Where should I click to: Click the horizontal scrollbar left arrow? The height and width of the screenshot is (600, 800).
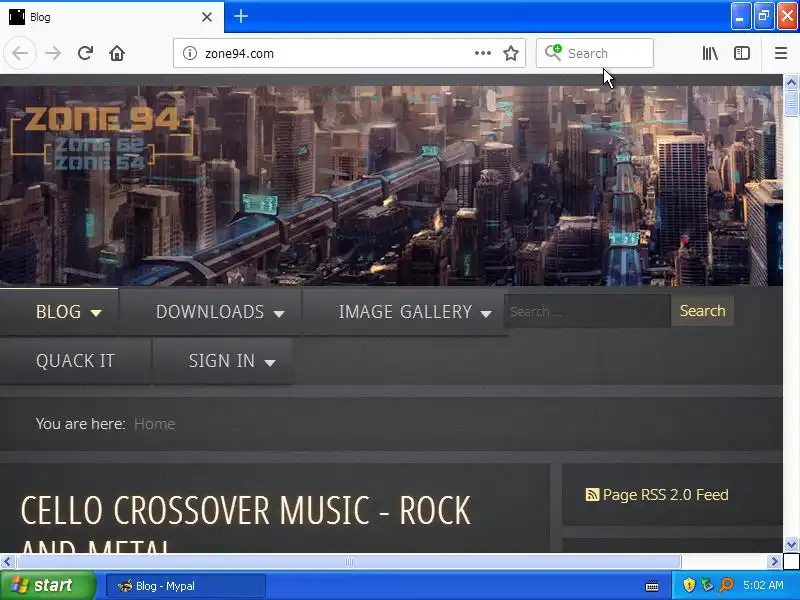[x=7, y=562]
